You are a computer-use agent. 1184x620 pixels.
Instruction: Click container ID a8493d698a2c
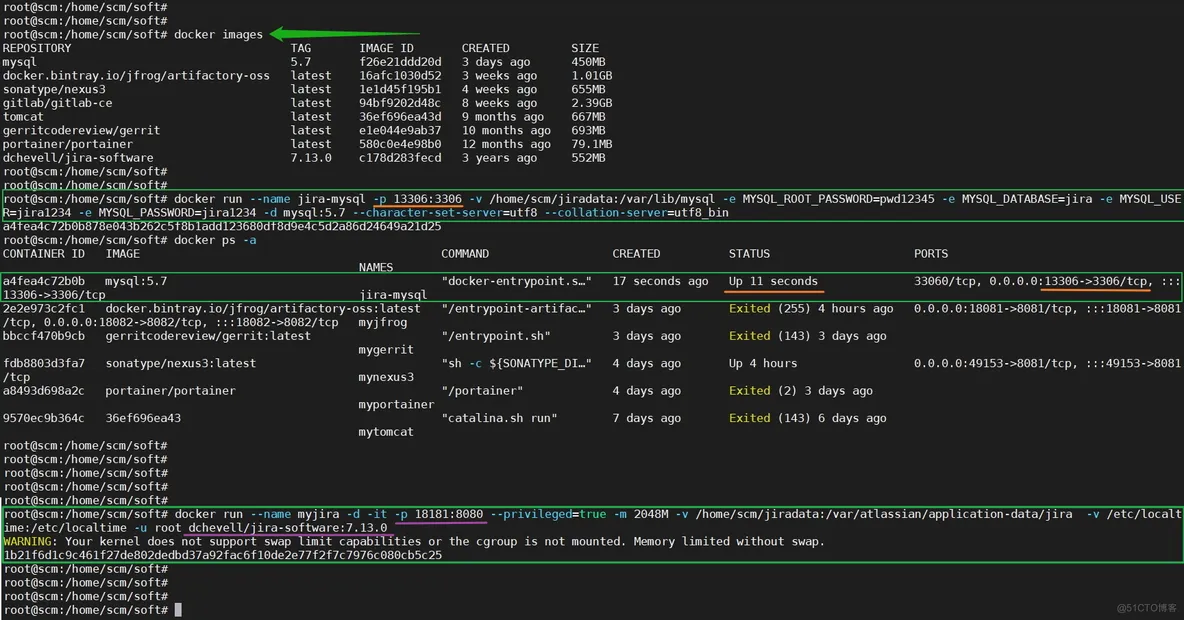44,390
